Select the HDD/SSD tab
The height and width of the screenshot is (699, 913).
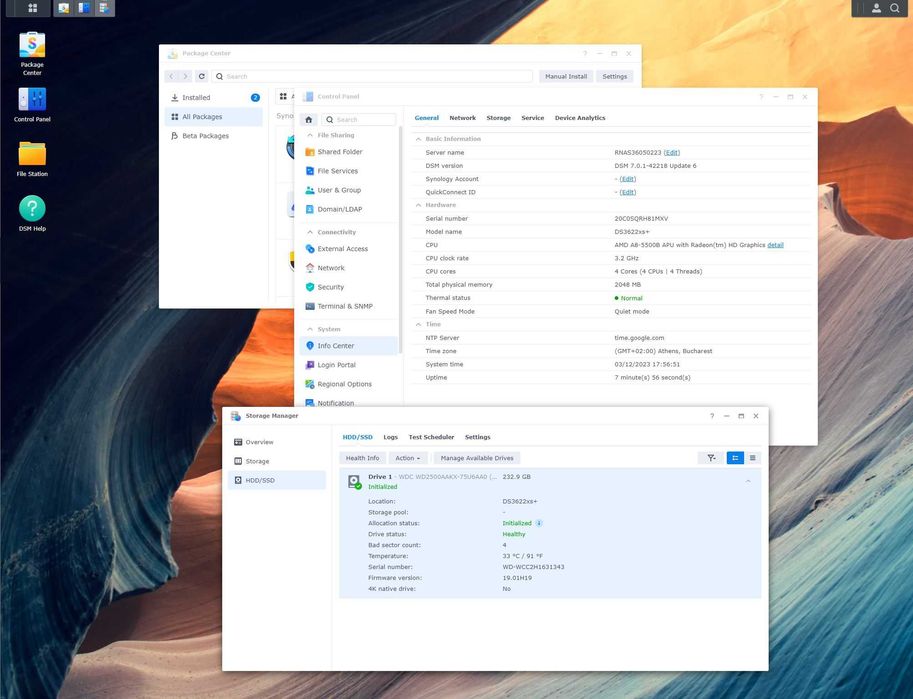pyautogui.click(x=358, y=437)
